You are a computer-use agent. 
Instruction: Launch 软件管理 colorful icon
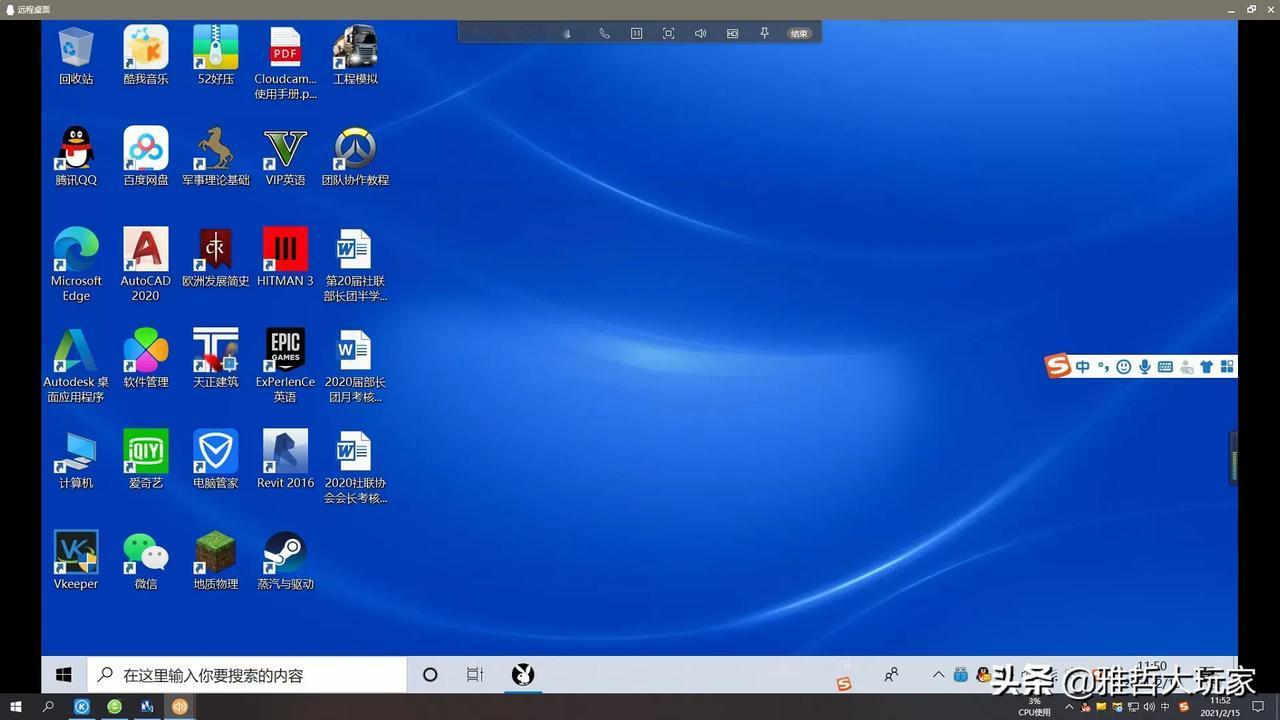[x=146, y=359]
